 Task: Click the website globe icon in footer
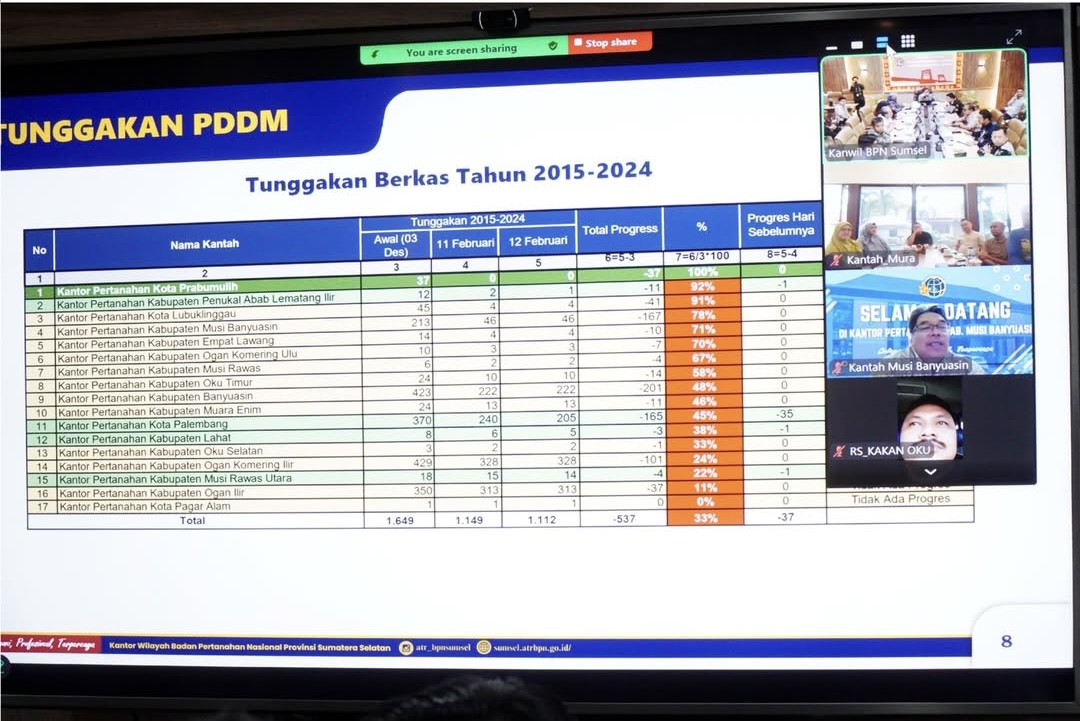[484, 647]
